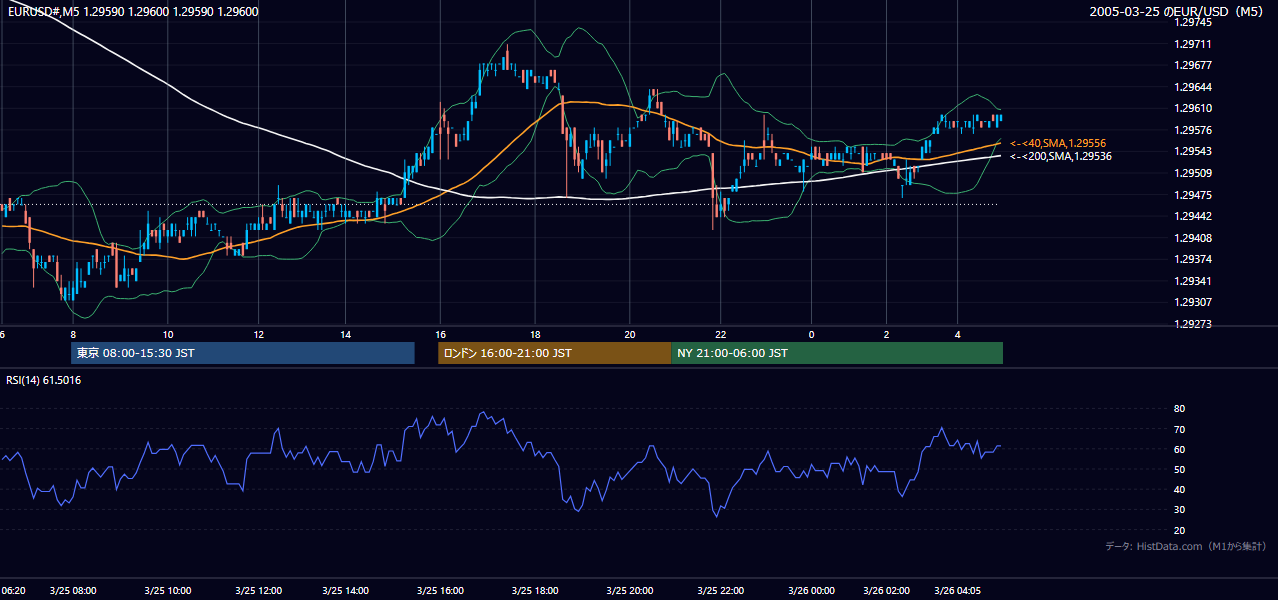
Task: Click the 3/25 10:00 time label
Action: click(166, 590)
